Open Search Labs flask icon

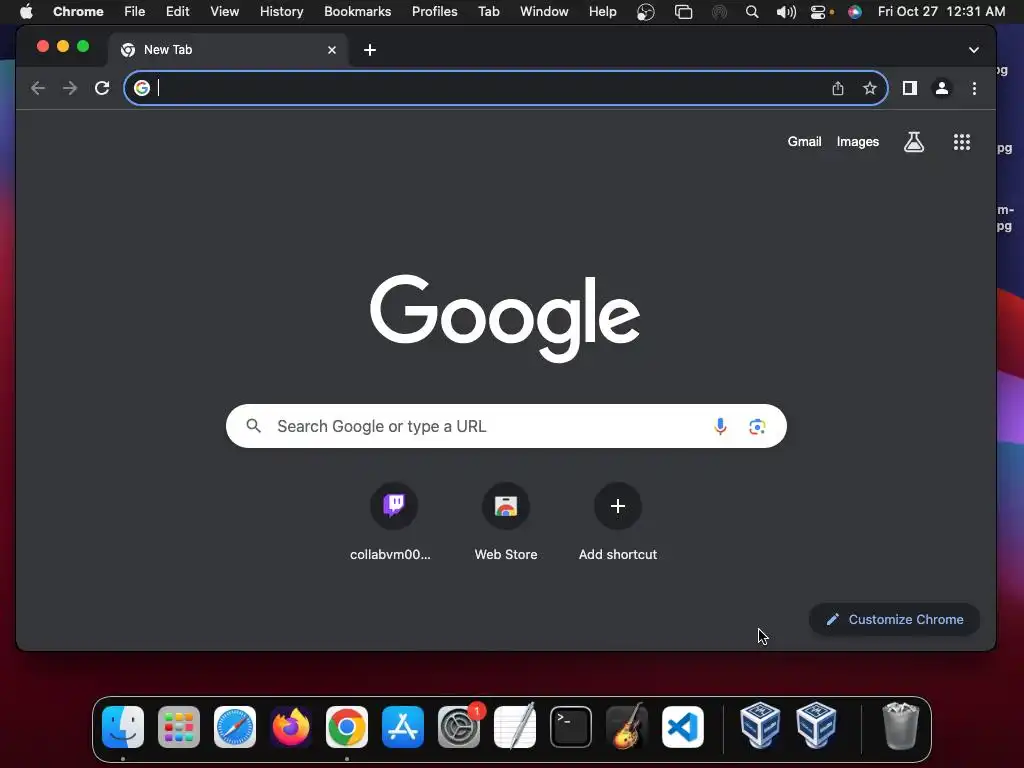pos(914,142)
